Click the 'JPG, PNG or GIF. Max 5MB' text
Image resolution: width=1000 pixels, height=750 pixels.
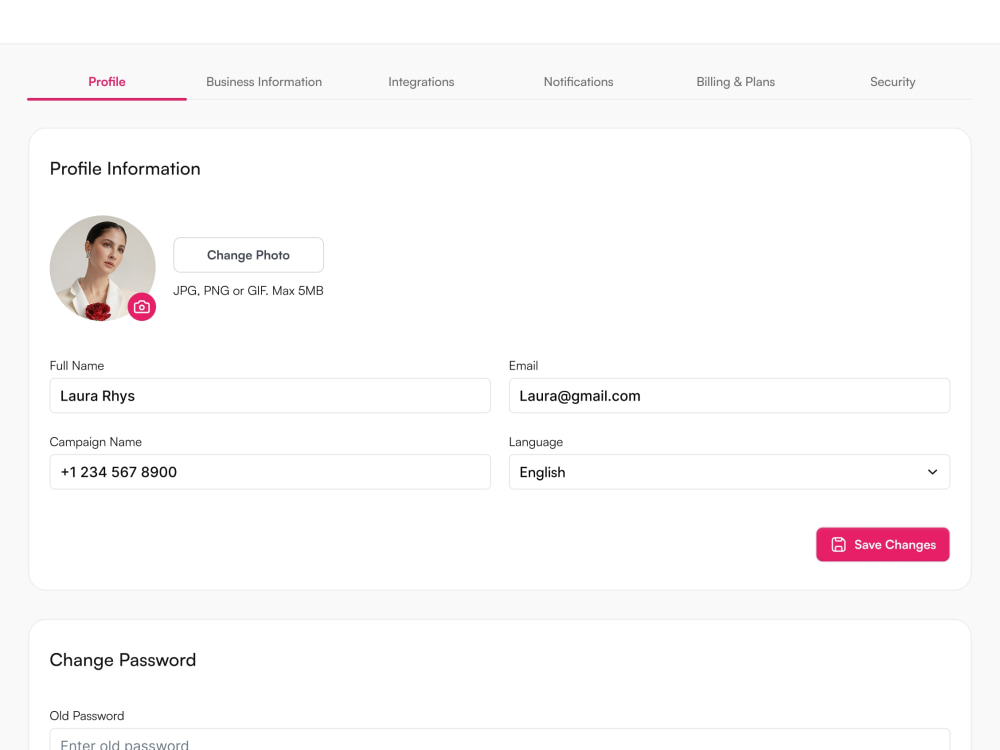[x=248, y=291]
